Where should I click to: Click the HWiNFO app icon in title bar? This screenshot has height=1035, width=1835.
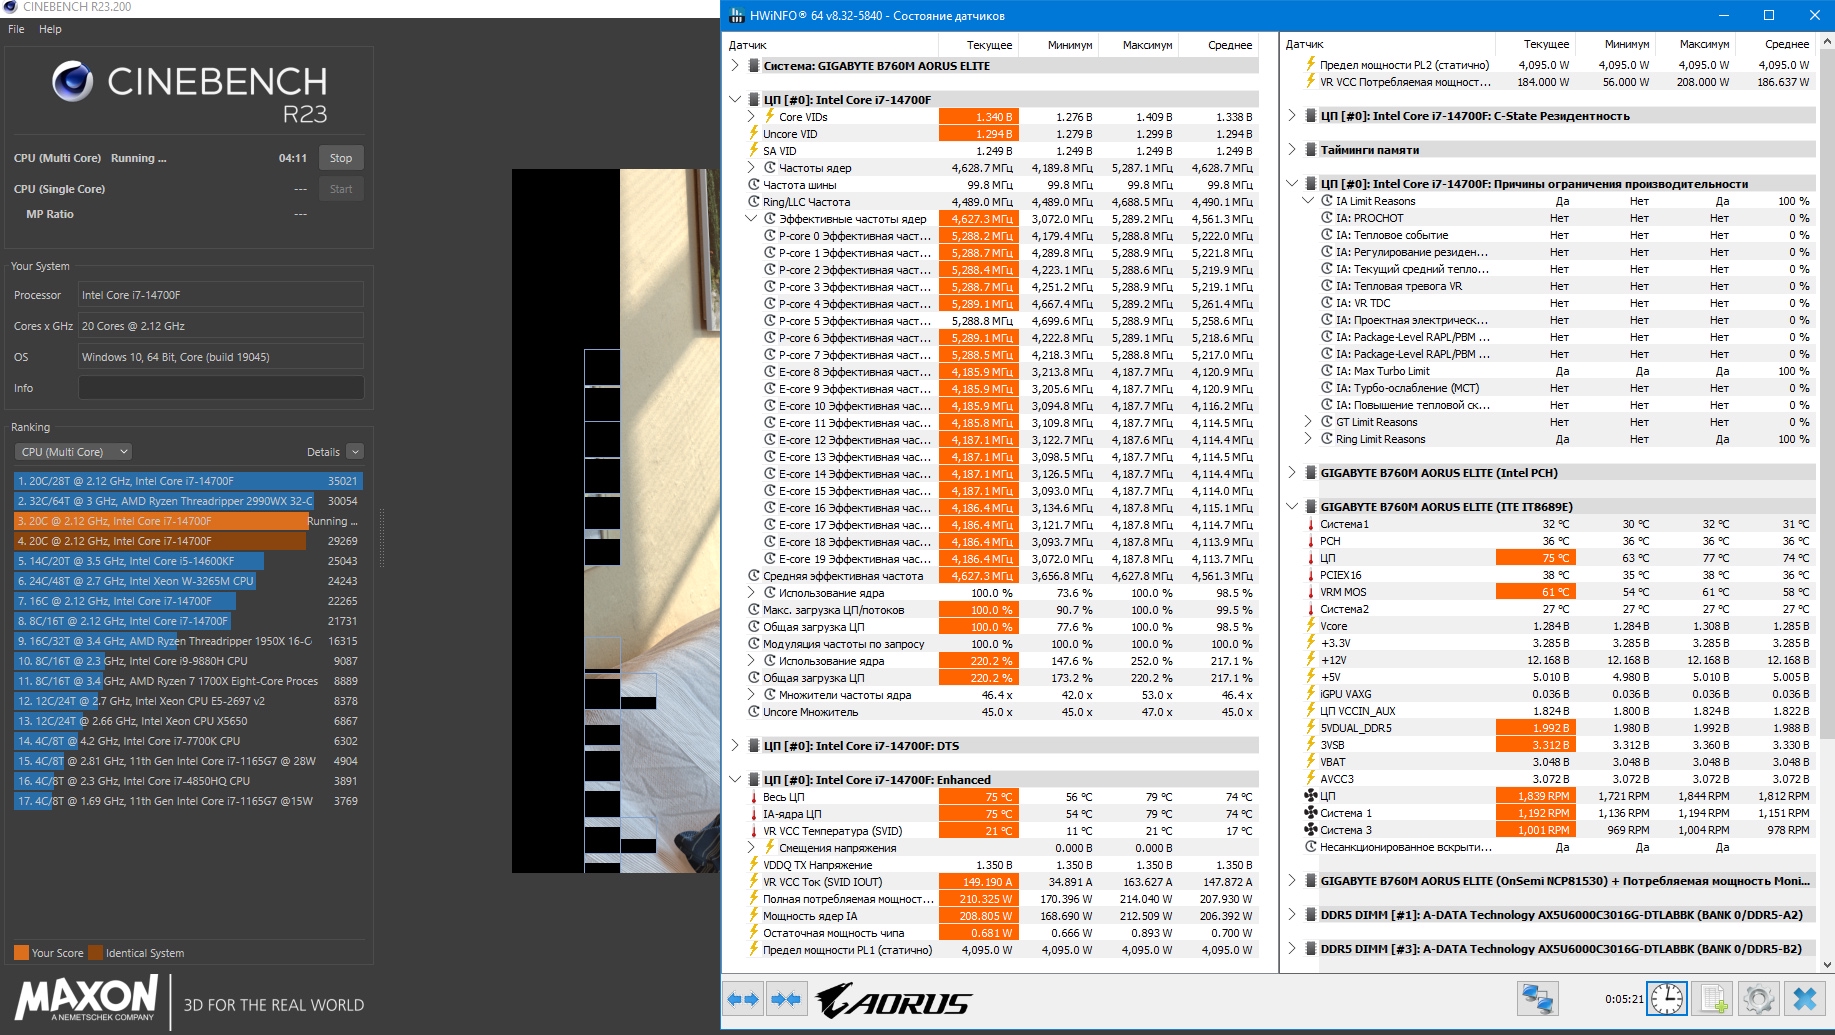[737, 16]
